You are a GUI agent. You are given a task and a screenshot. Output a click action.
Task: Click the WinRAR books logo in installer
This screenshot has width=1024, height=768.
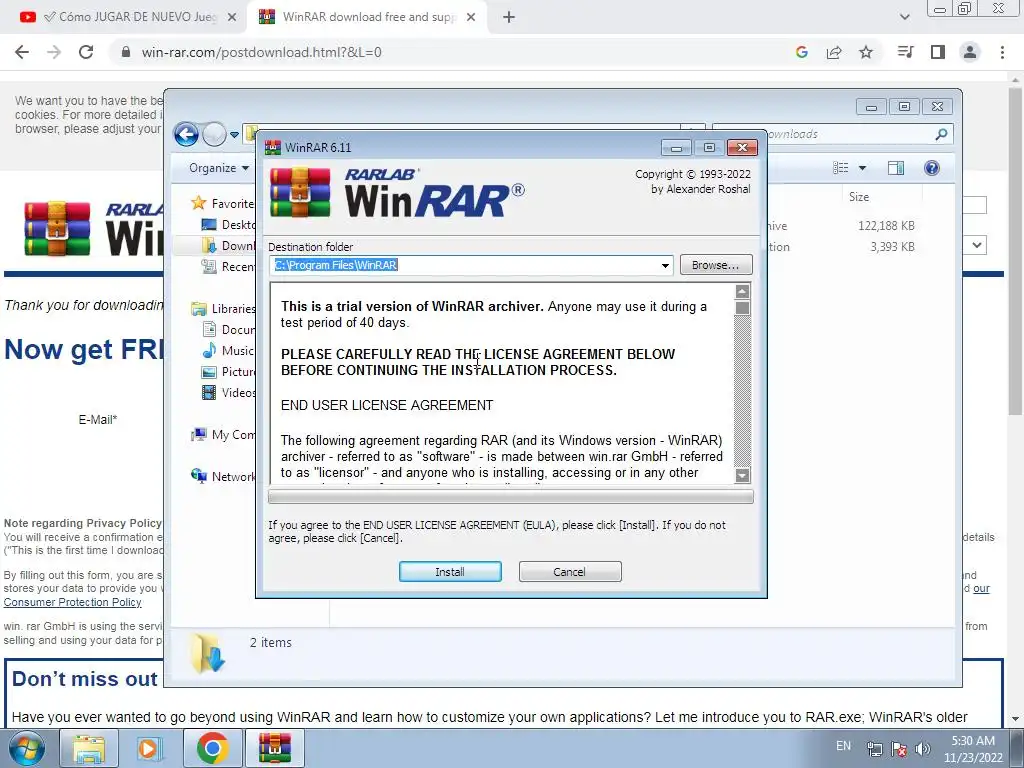[x=300, y=192]
